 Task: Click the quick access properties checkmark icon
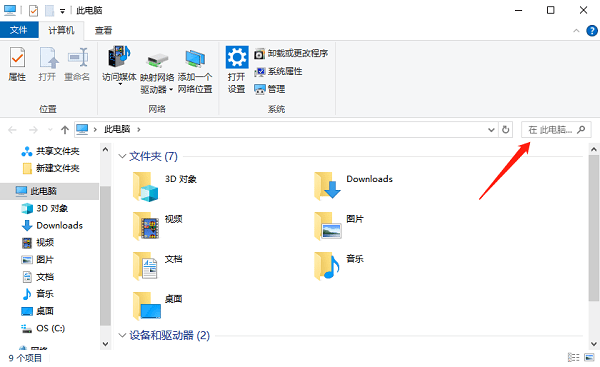click(x=34, y=11)
